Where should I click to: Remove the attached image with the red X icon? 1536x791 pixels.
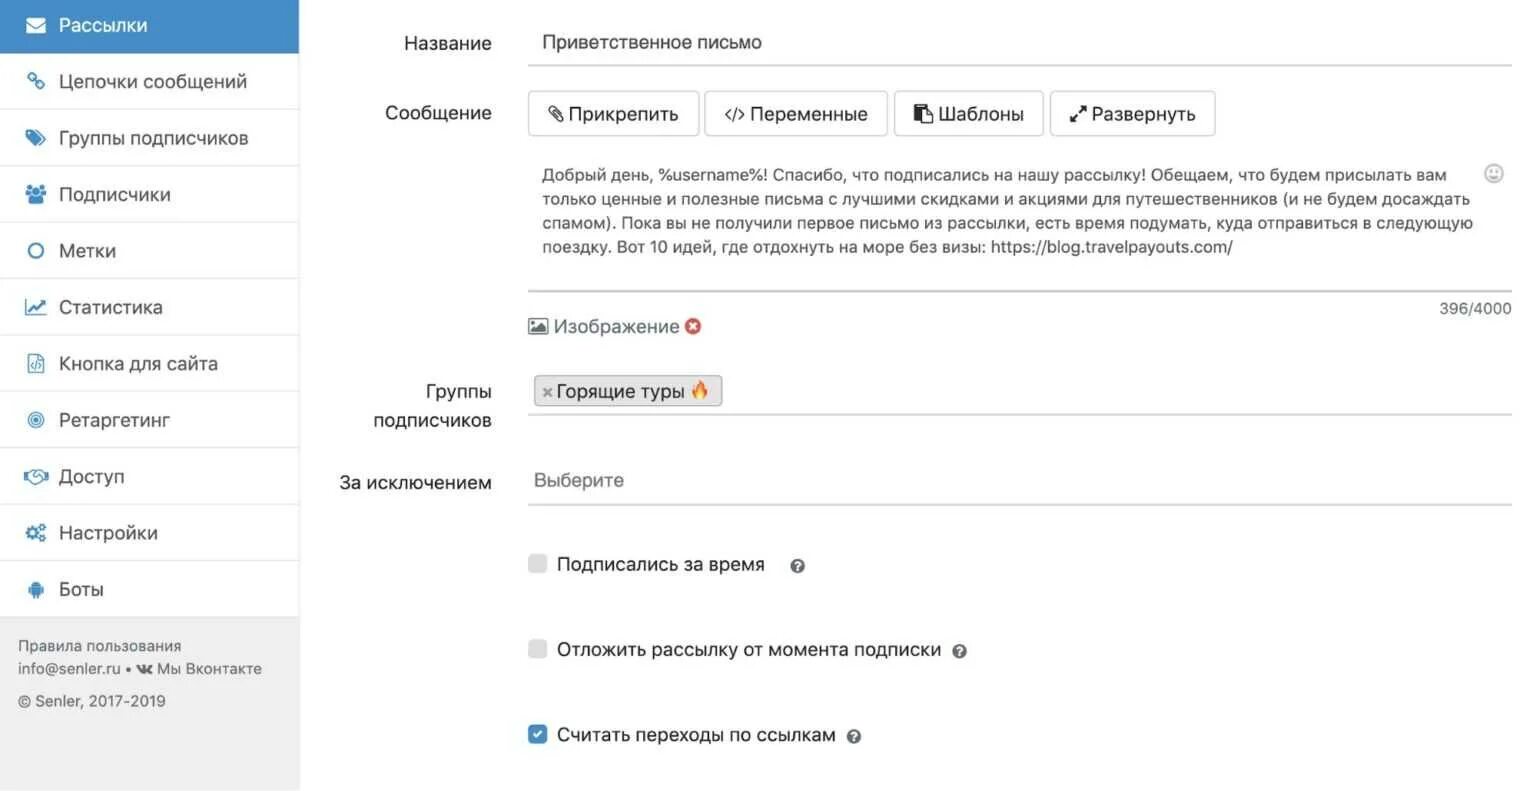point(693,326)
